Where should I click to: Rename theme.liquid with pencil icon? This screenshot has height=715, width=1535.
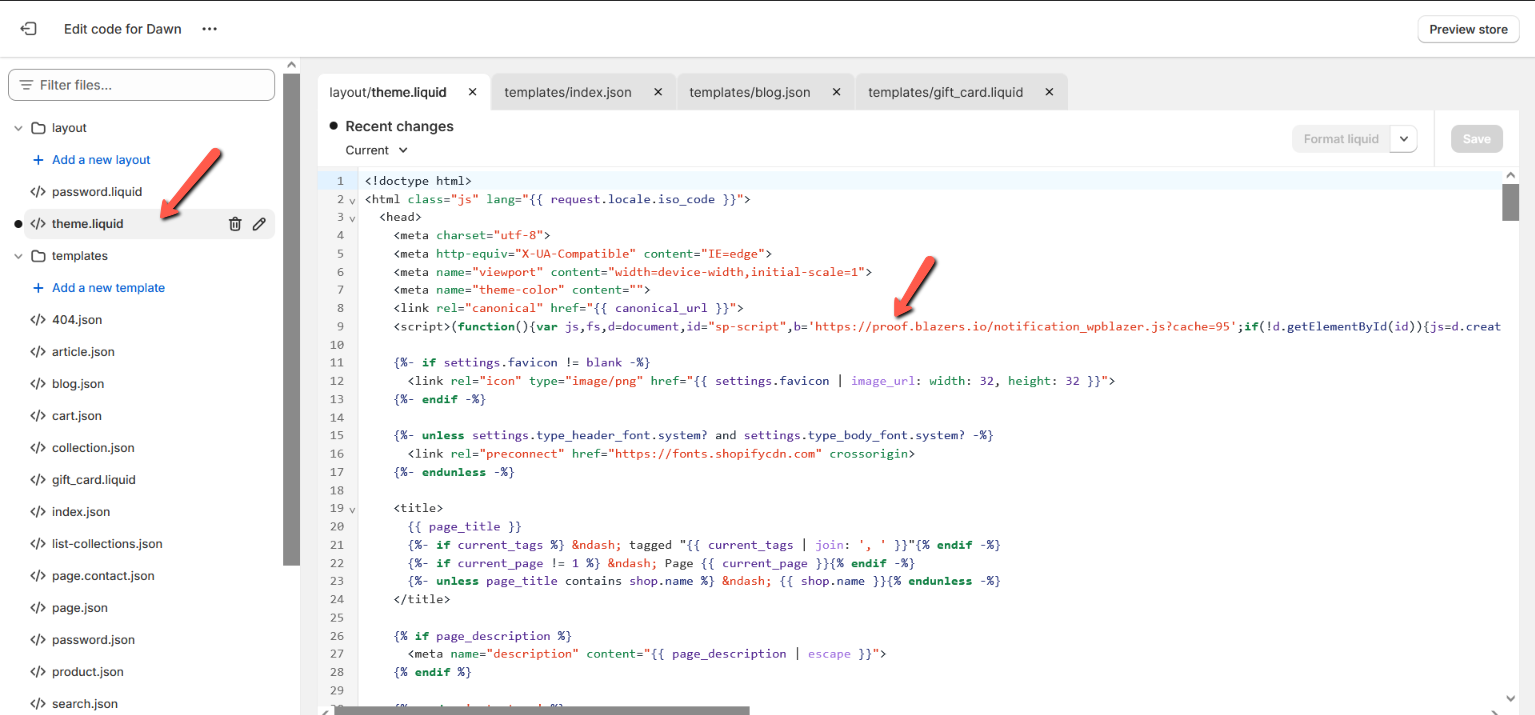(x=259, y=224)
